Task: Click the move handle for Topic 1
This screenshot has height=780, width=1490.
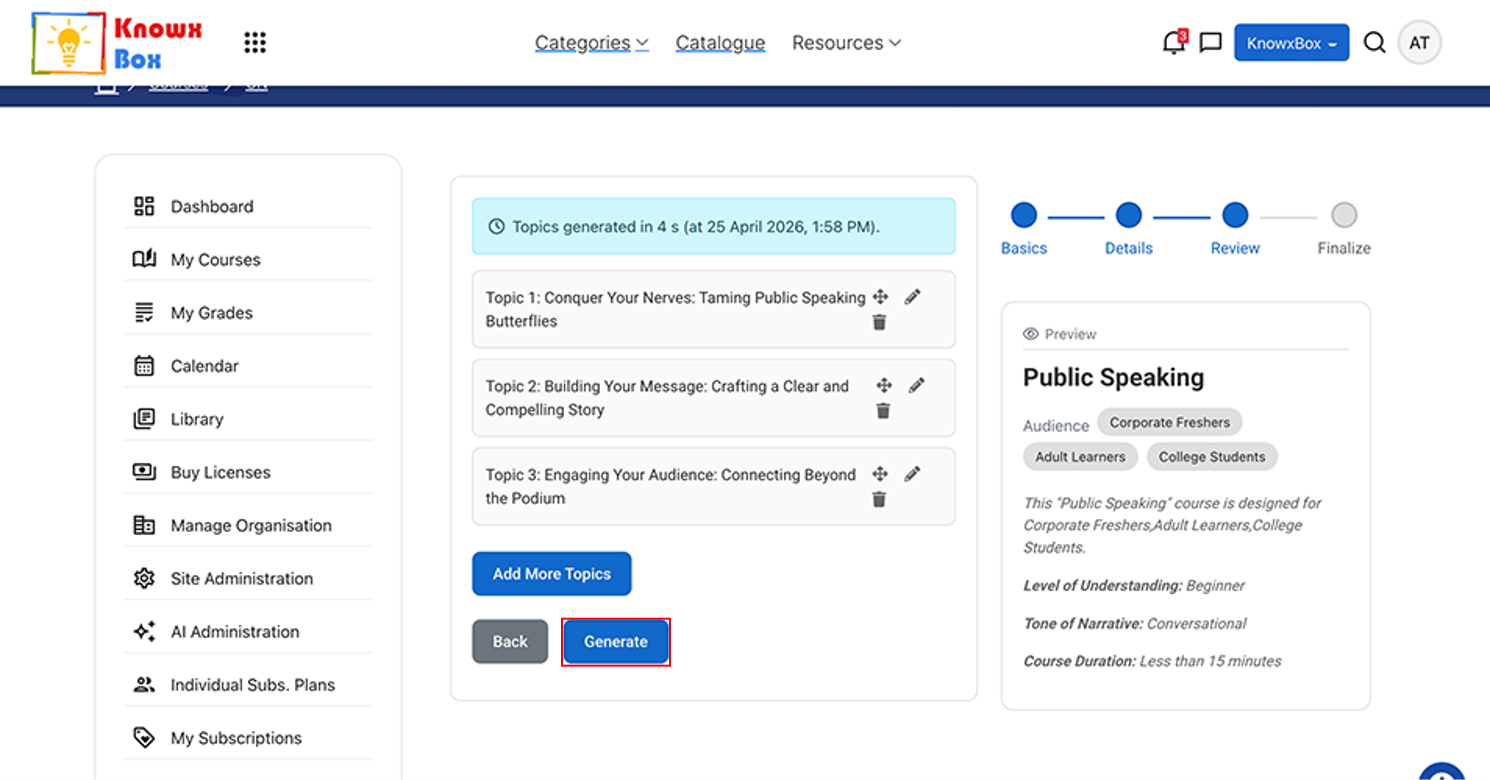Action: click(x=880, y=297)
